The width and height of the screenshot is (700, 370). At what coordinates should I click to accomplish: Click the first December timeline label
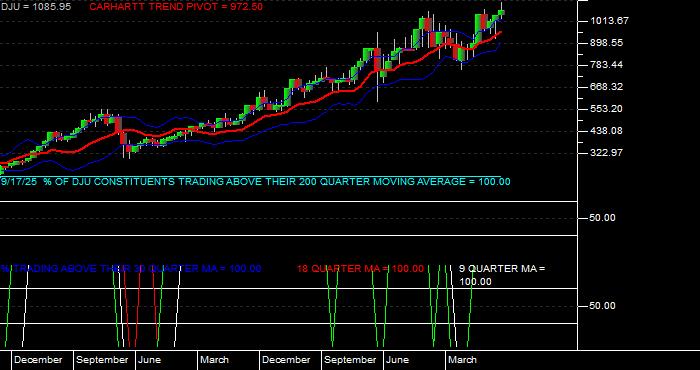tap(38, 360)
